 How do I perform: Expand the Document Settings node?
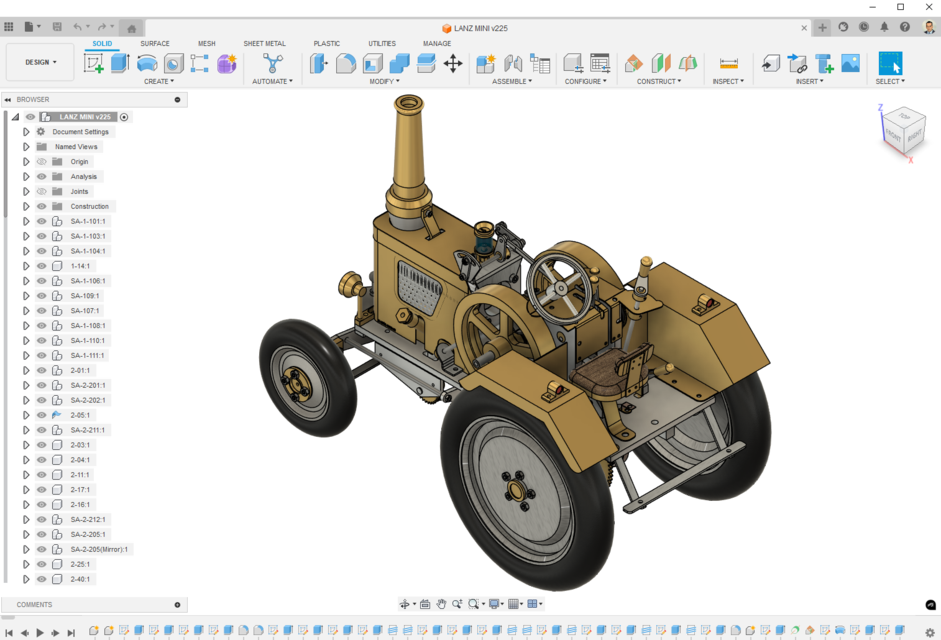click(26, 131)
